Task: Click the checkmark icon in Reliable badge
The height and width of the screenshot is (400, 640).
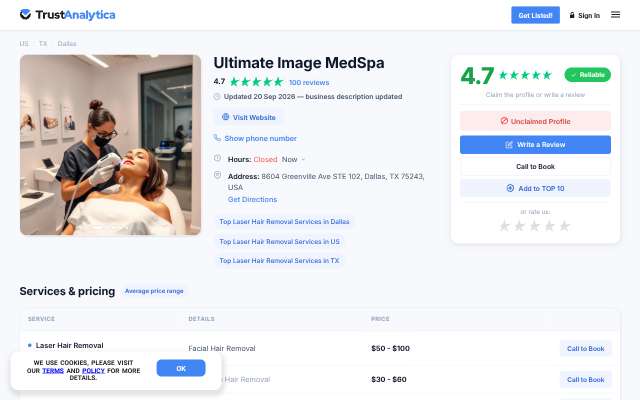Action: point(573,75)
